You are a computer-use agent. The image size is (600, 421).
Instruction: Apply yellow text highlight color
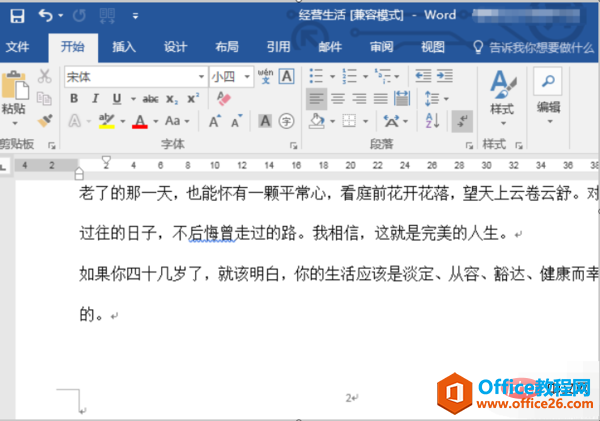point(107,121)
